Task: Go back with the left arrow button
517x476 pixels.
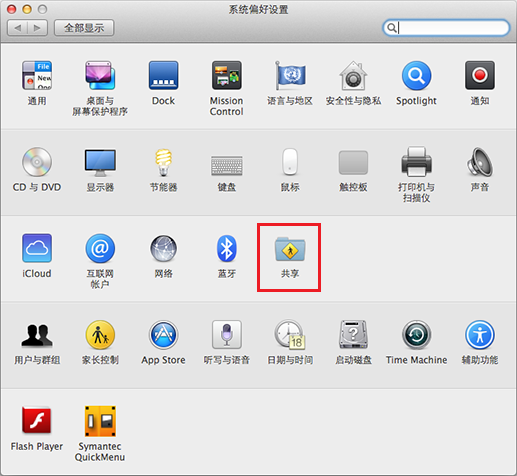Action: point(17,28)
